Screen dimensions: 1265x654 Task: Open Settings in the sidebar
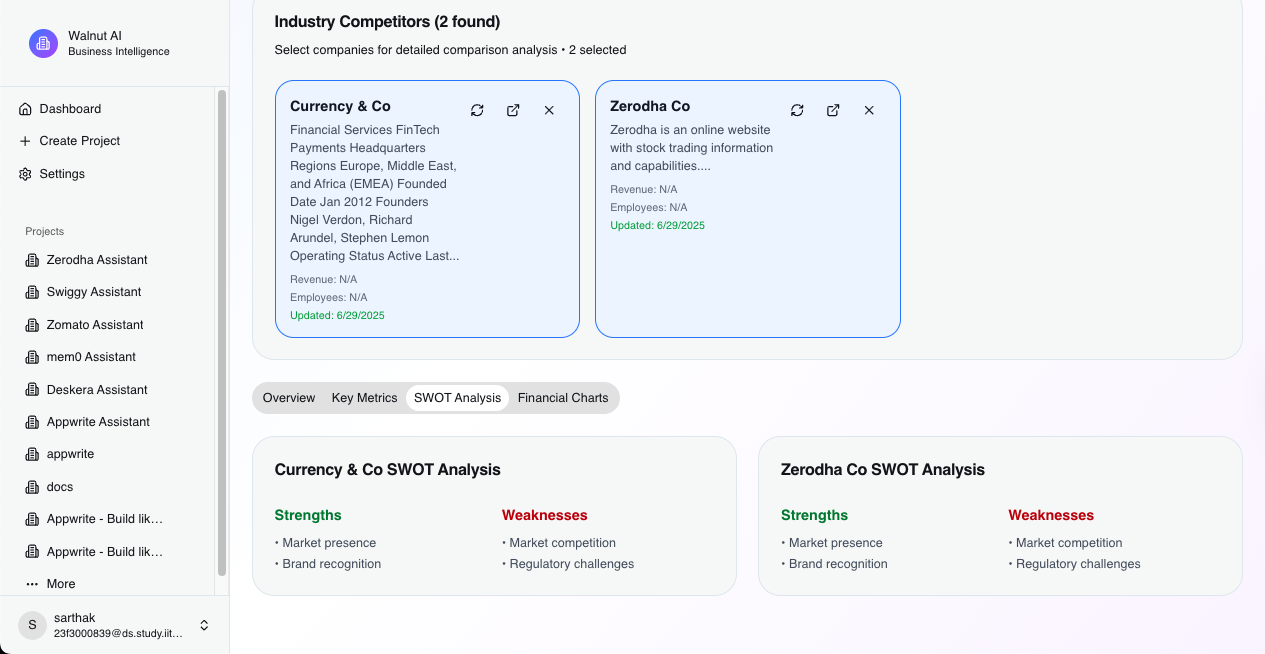(x=62, y=174)
